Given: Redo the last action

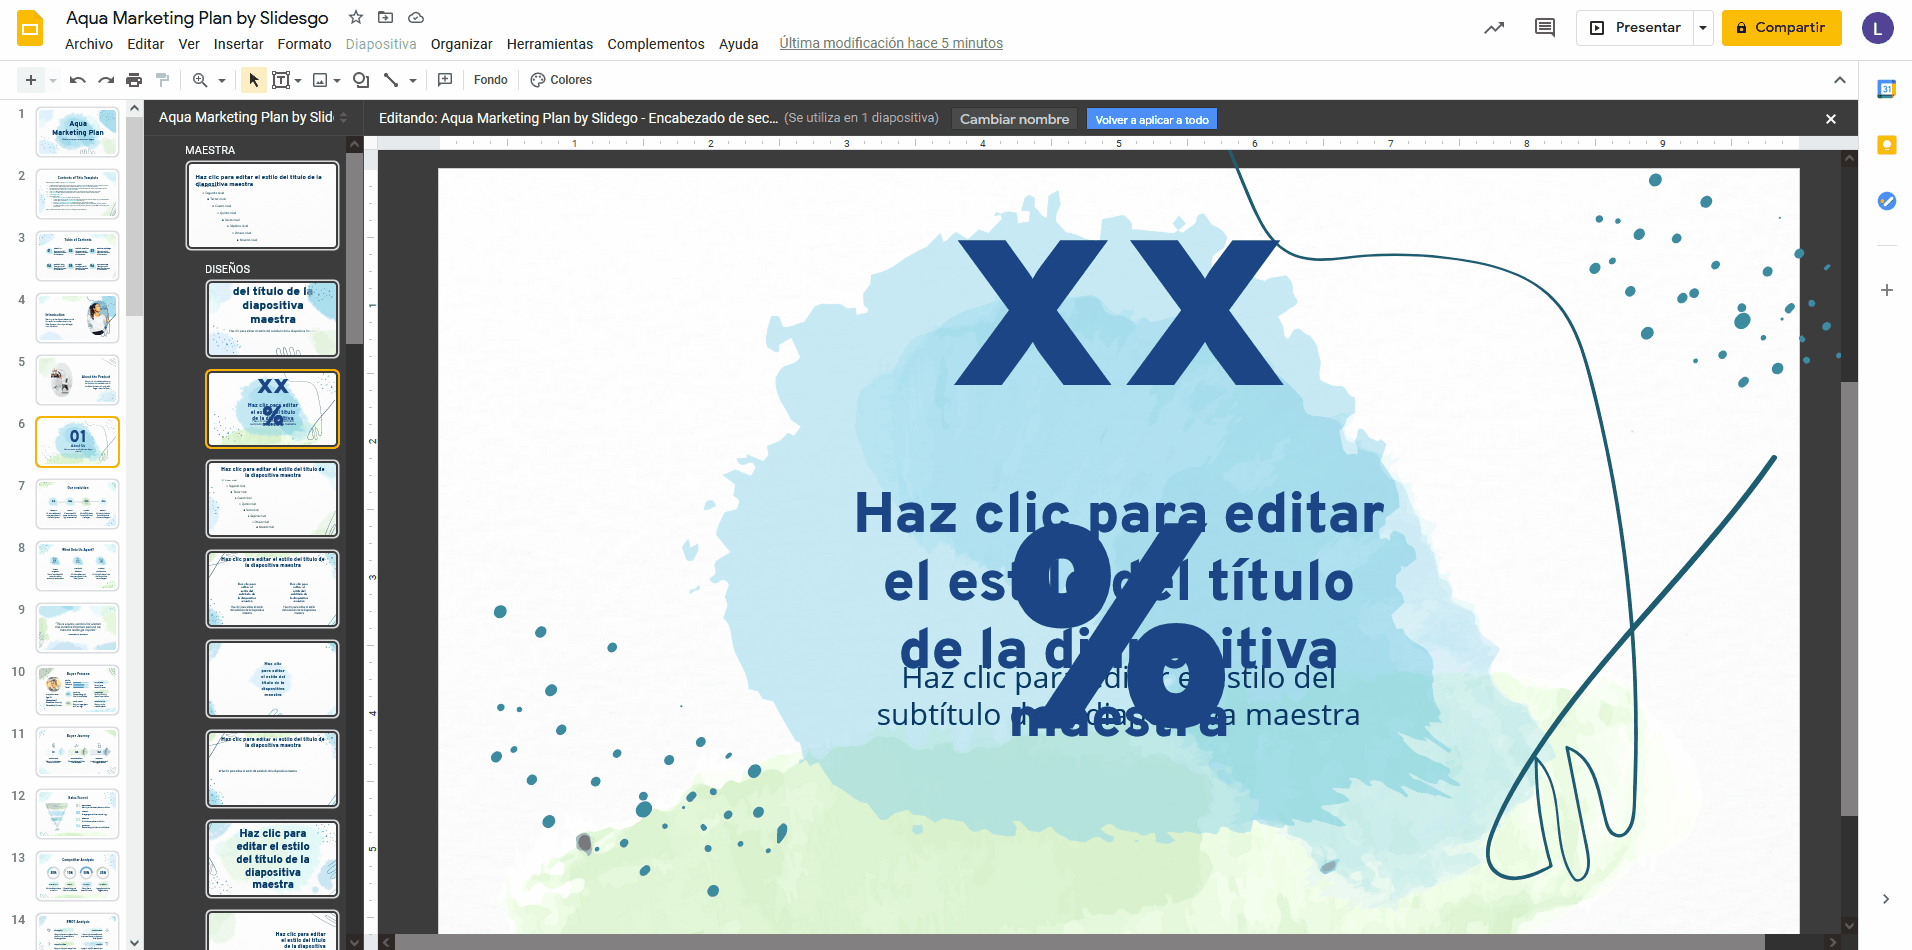Looking at the screenshot, I should (106, 80).
